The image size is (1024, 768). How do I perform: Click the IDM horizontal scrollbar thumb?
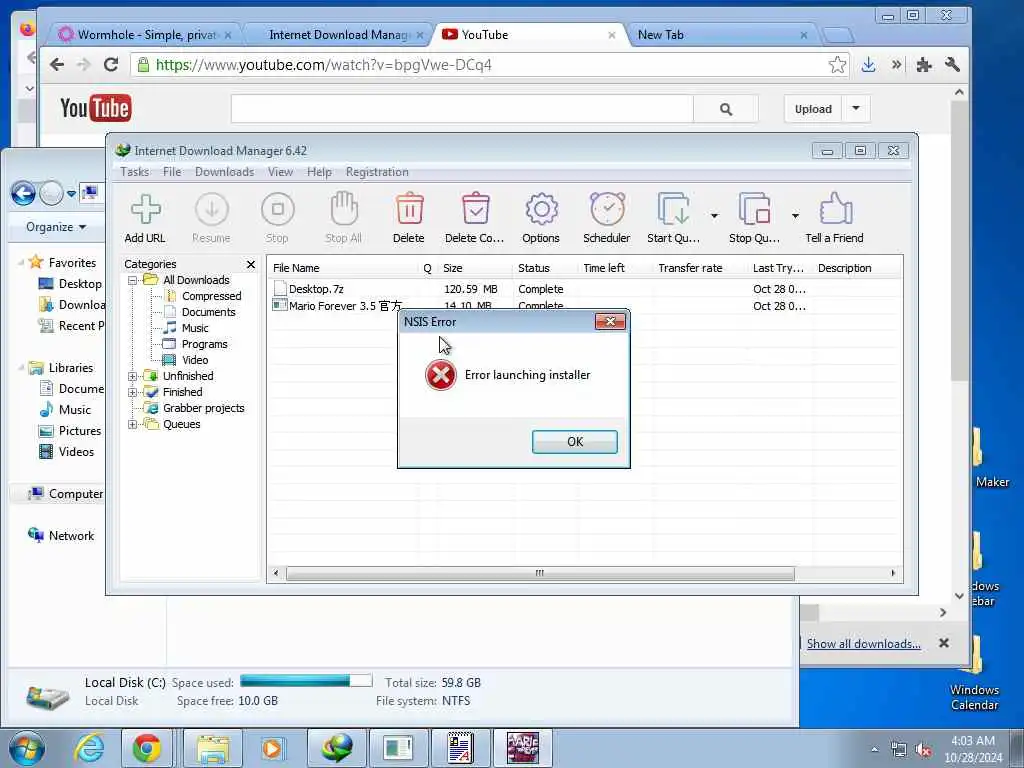click(540, 573)
